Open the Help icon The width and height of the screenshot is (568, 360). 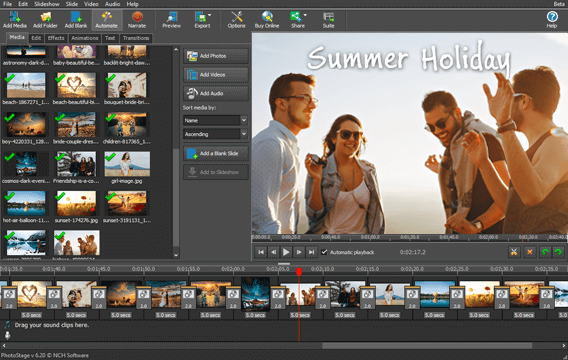point(552,20)
